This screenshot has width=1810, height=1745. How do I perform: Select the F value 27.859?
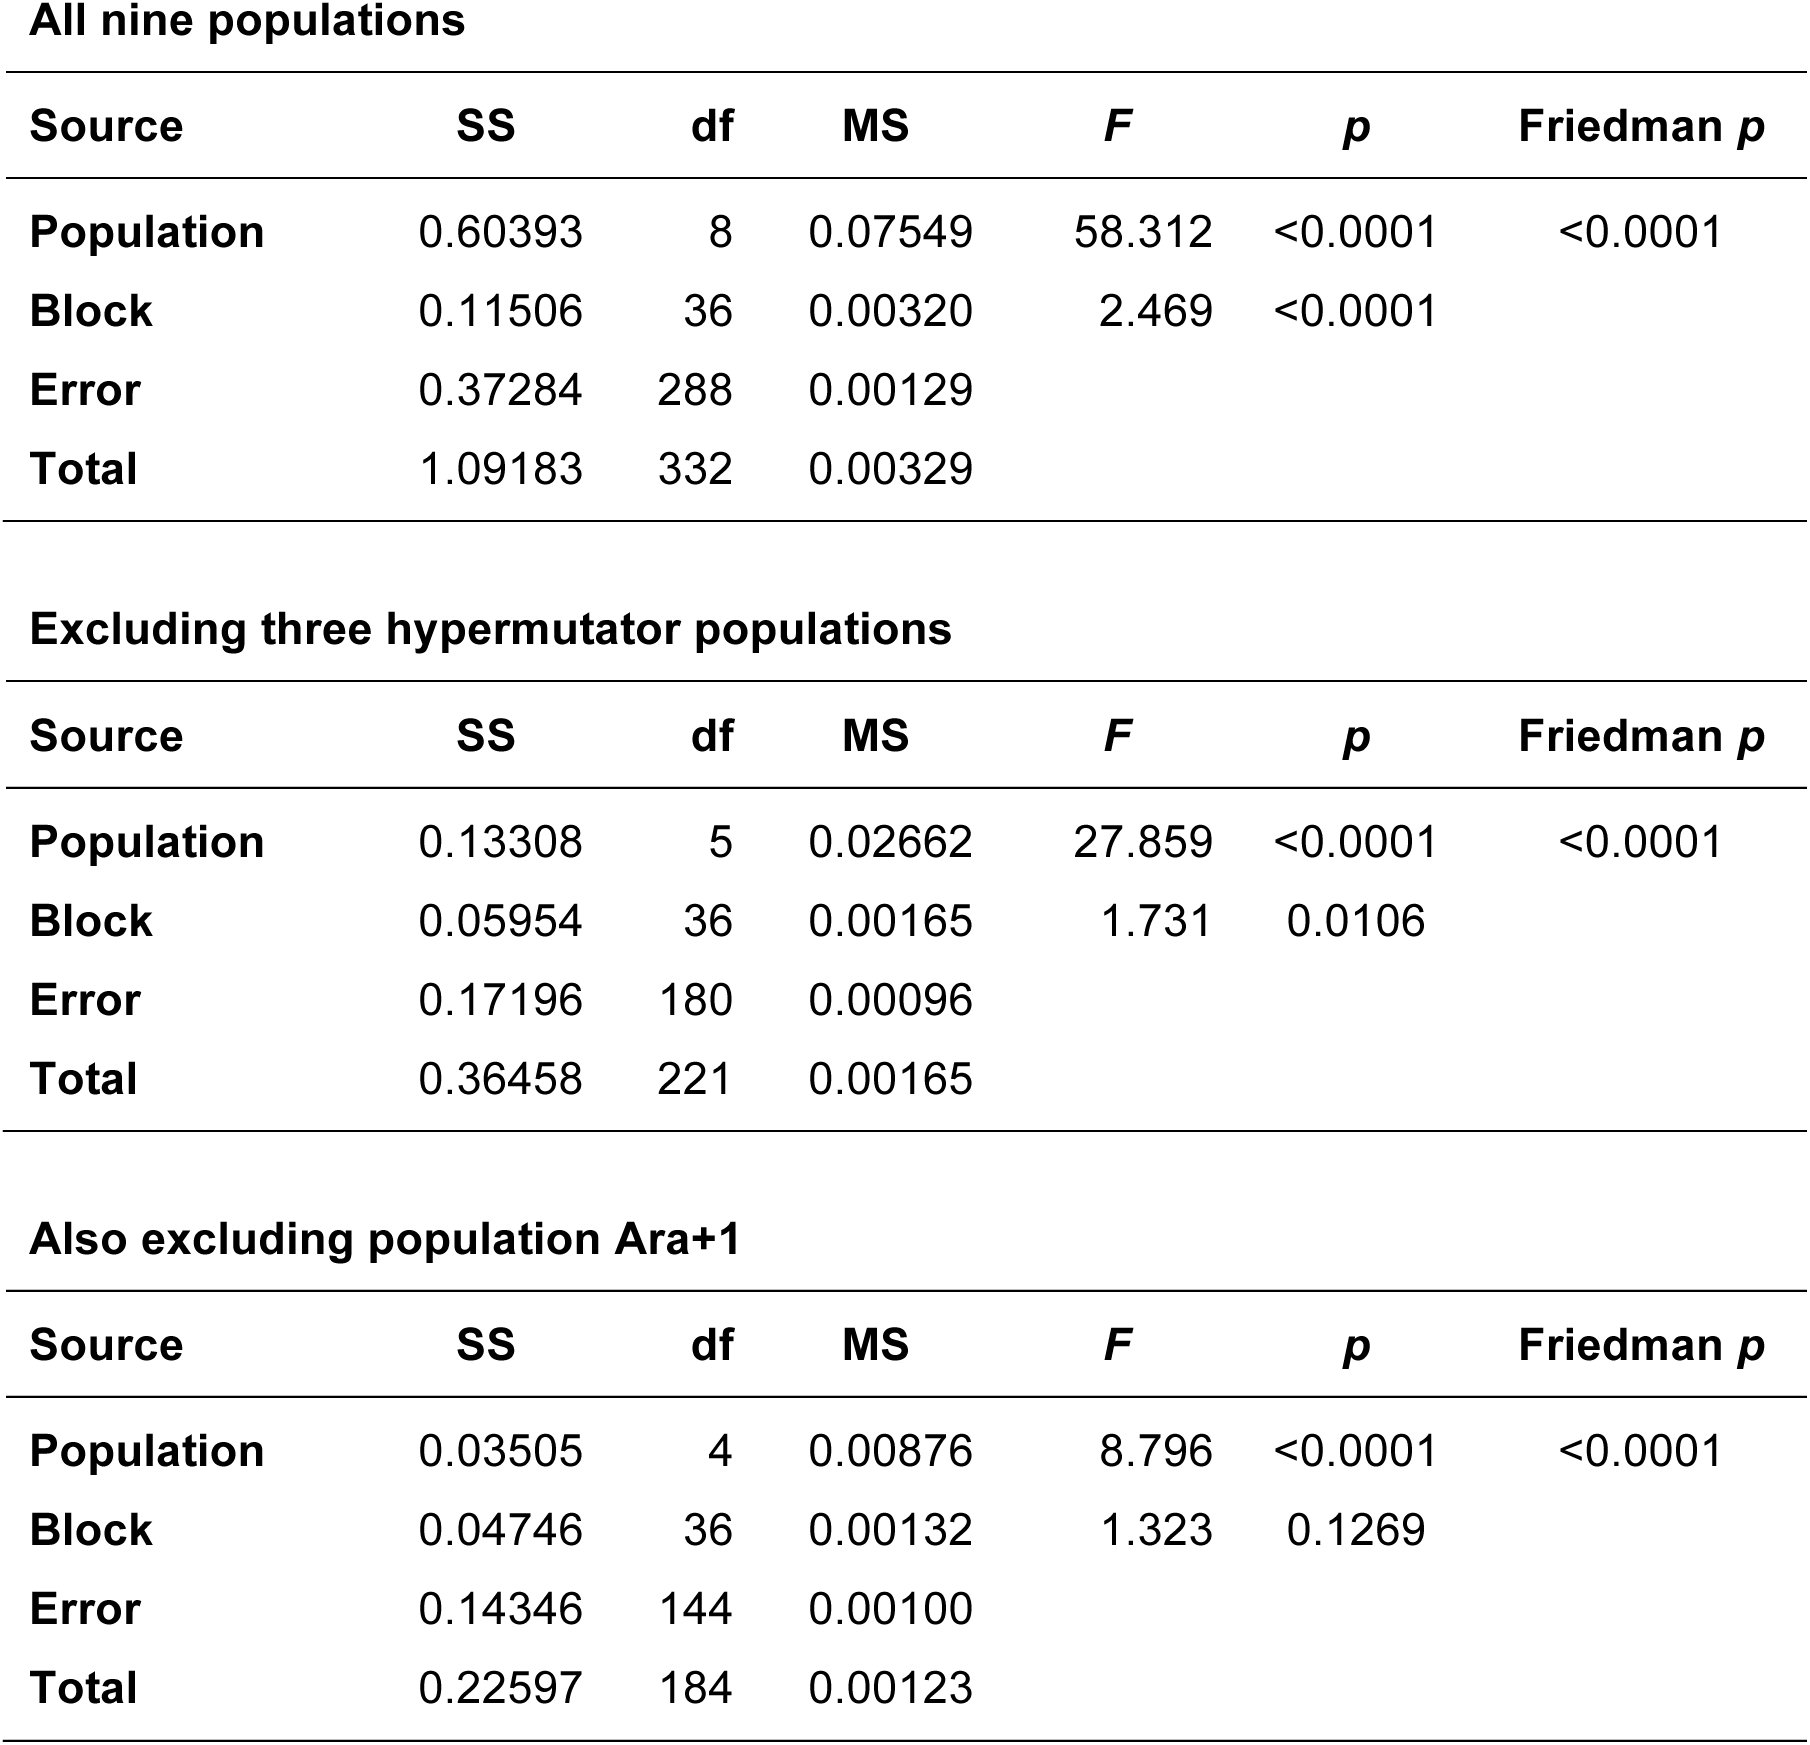pyautogui.click(x=1143, y=842)
